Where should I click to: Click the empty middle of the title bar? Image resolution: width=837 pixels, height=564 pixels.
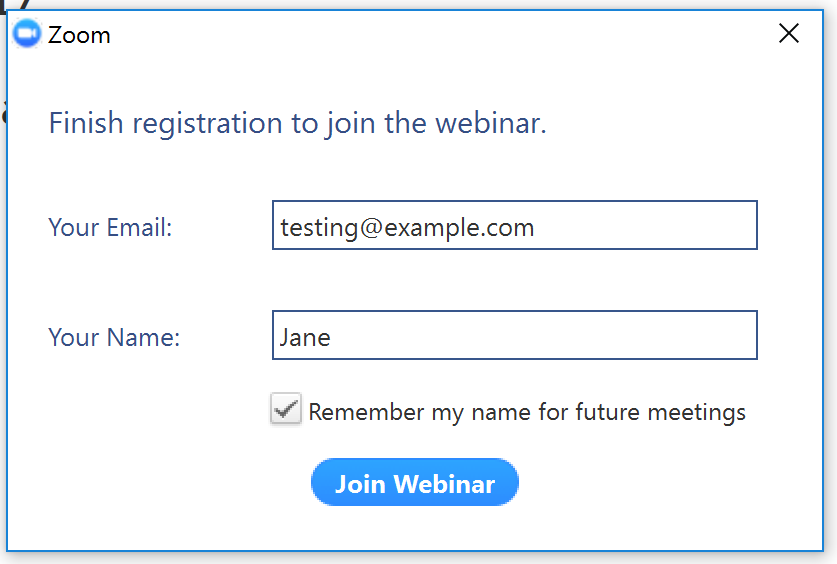tap(420, 35)
